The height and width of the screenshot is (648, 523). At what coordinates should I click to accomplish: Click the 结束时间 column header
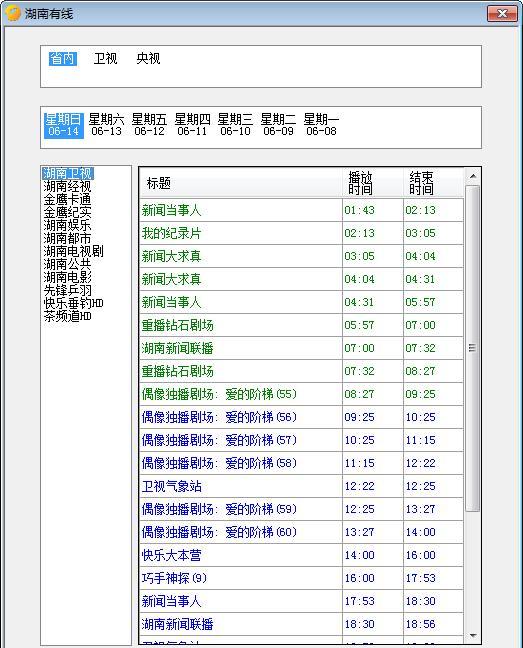pos(433,183)
